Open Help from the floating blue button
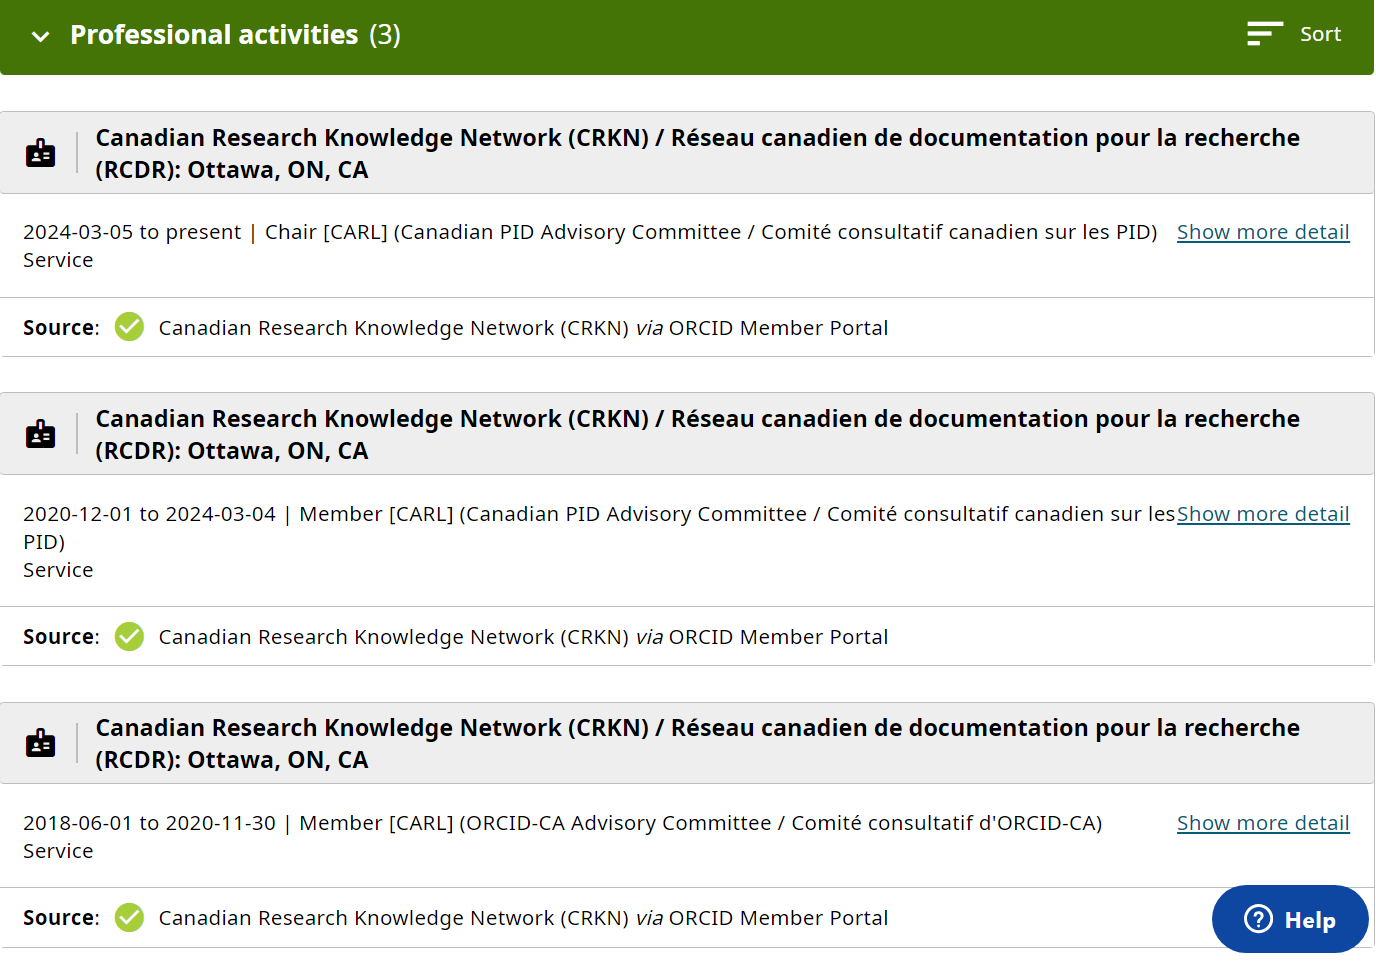This screenshot has width=1376, height=964. [1290, 918]
